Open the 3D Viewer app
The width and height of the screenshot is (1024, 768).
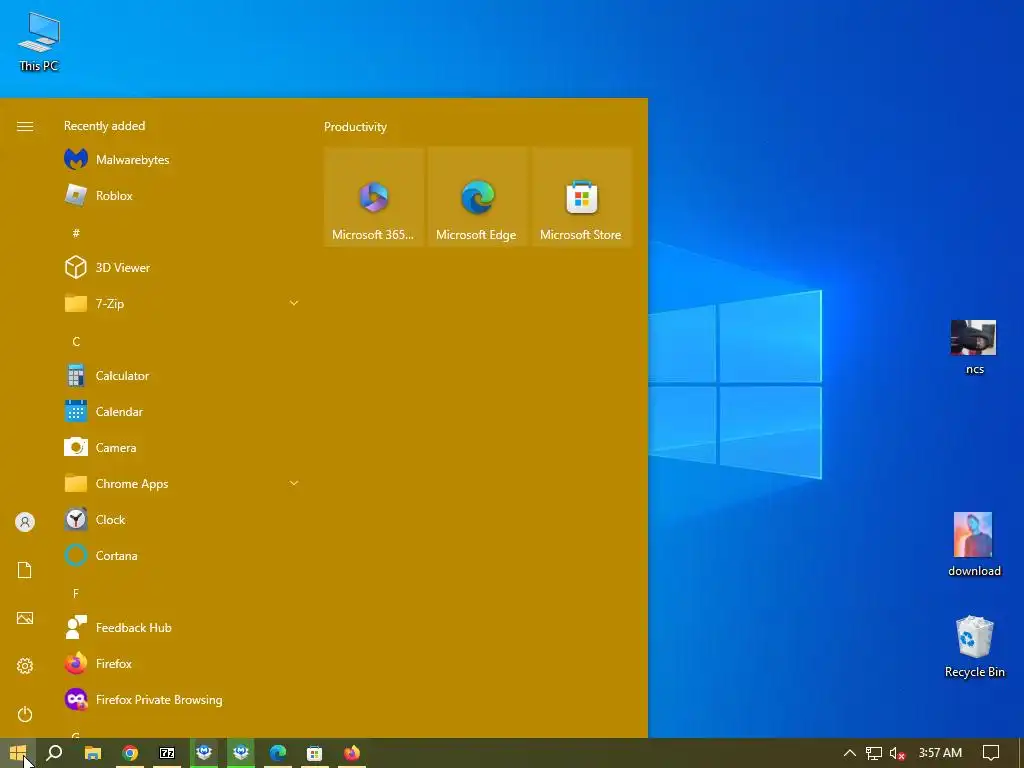pos(182,267)
